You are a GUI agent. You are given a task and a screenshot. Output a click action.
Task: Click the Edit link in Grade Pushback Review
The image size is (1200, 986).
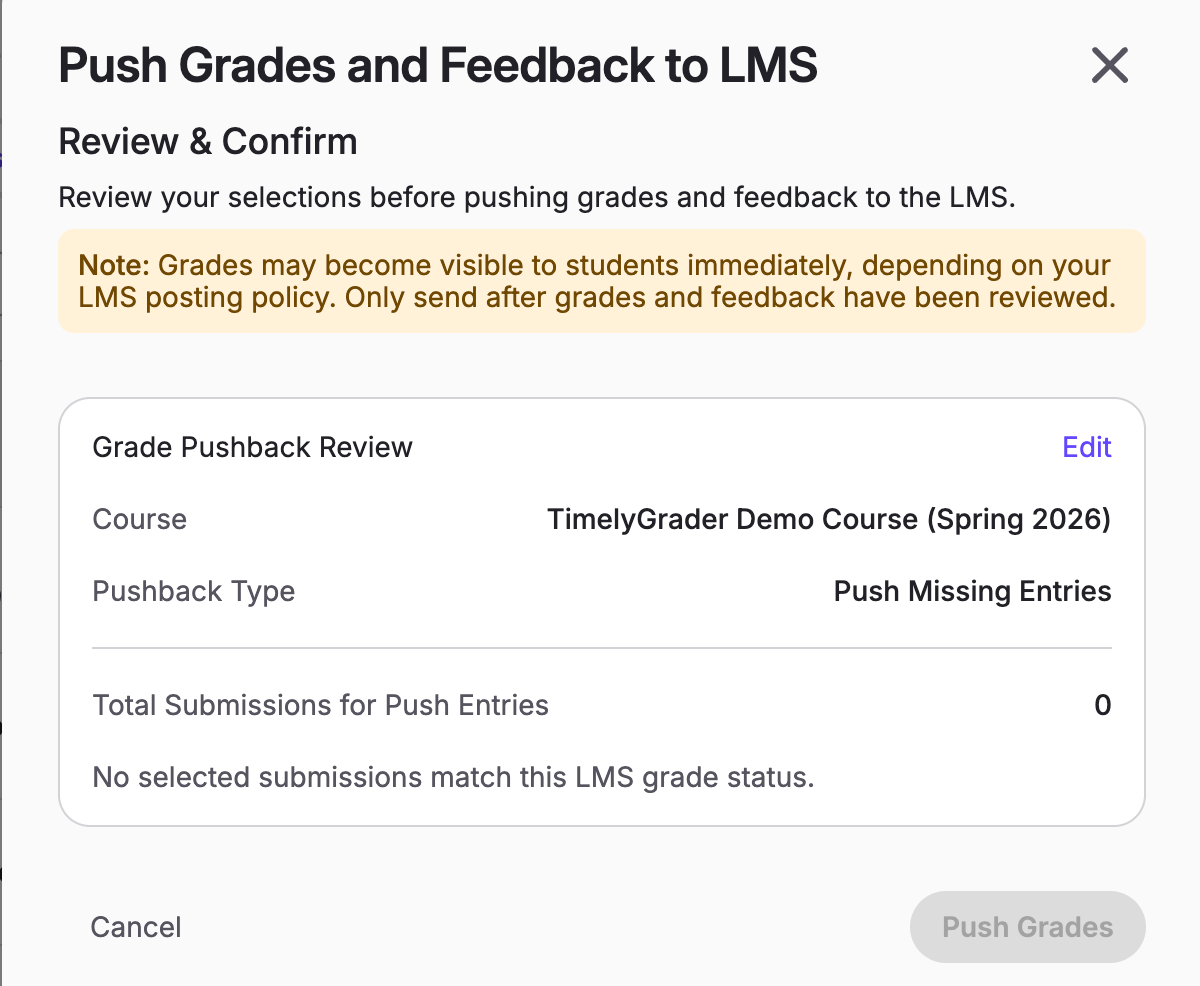tap(1087, 447)
